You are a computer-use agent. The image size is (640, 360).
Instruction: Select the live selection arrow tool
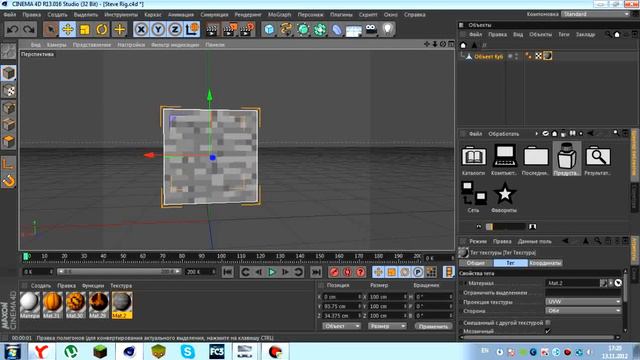(51, 29)
